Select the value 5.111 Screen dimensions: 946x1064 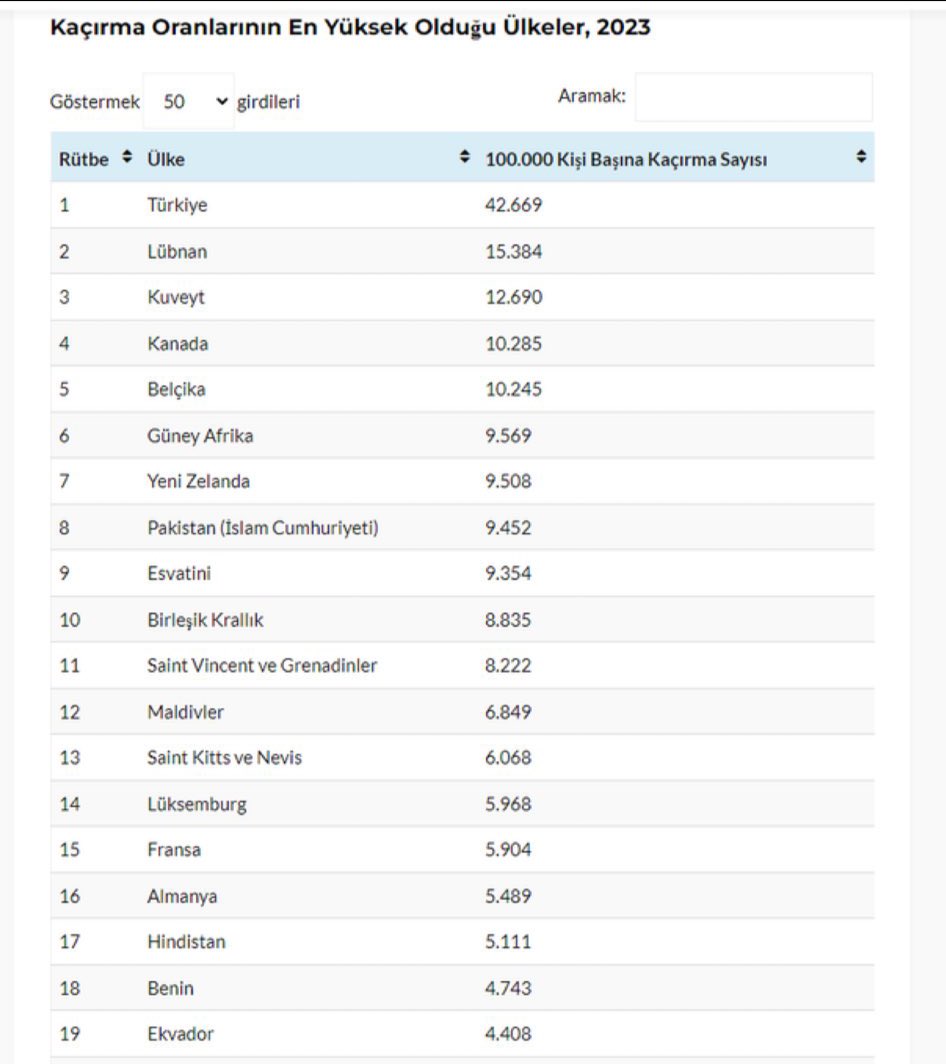508,942
